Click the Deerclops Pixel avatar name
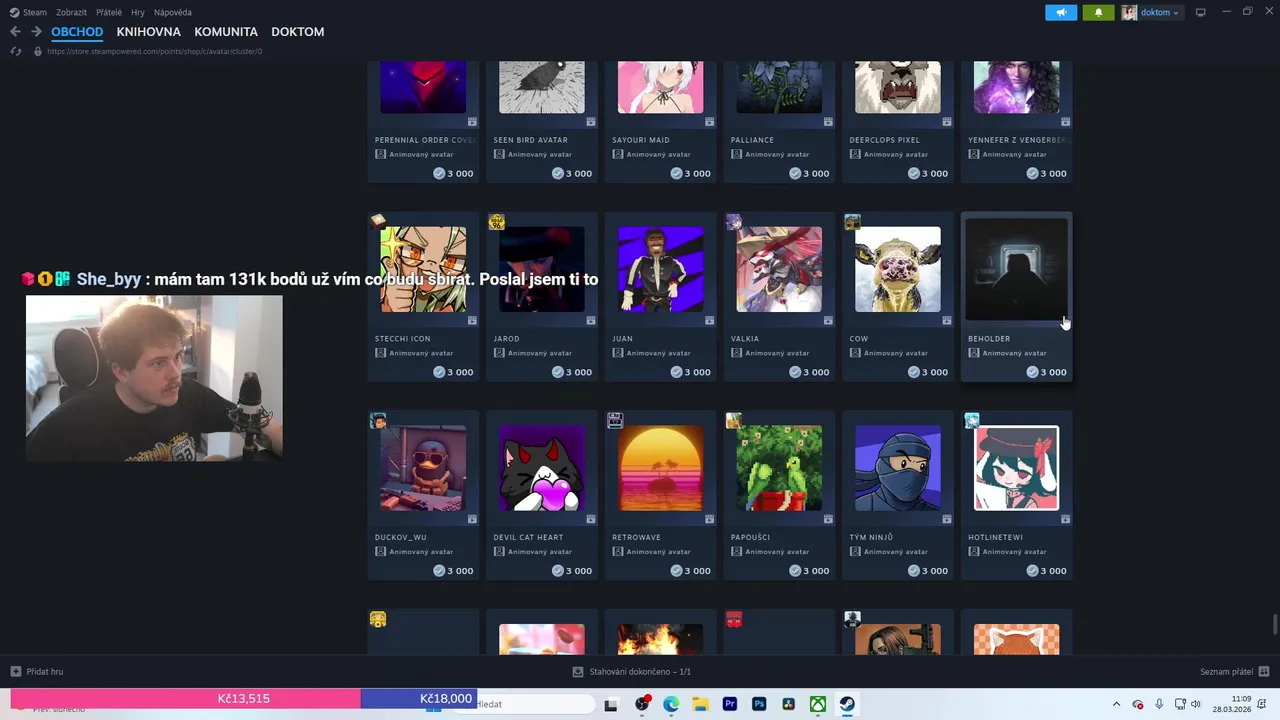Screen dimensions: 1280x720 tap(885, 140)
